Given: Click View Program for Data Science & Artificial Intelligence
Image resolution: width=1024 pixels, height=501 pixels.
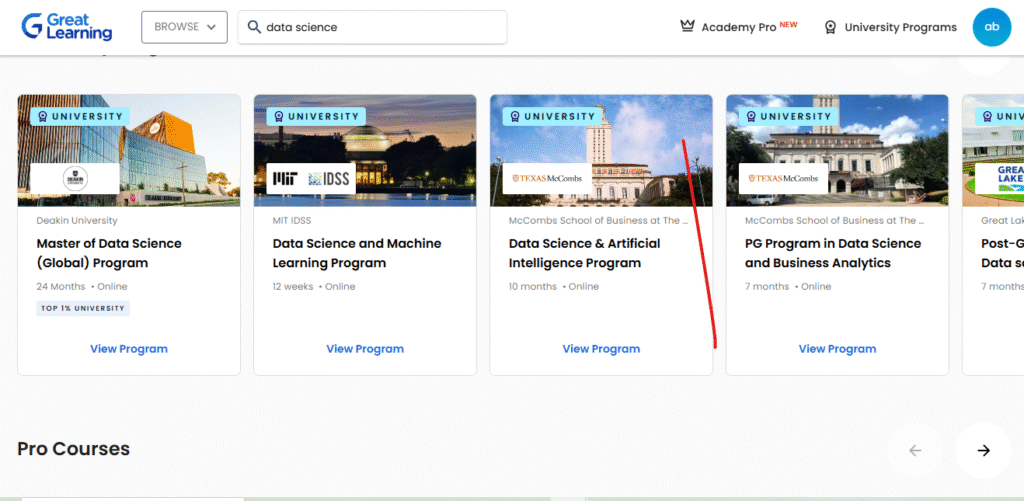Looking at the screenshot, I should 601,349.
